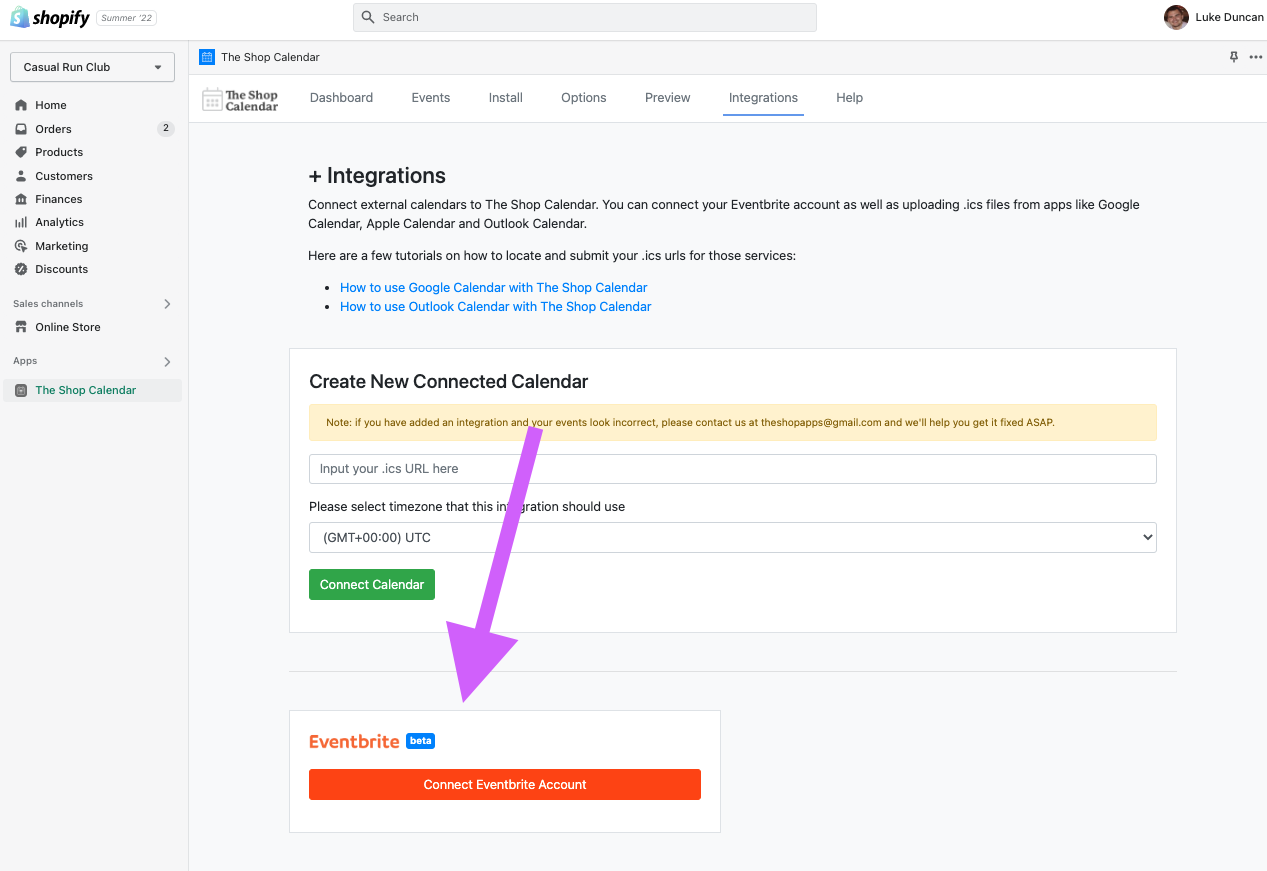Click The Shop Calendar logo
Screen dimensions: 1267x871
coord(240,99)
